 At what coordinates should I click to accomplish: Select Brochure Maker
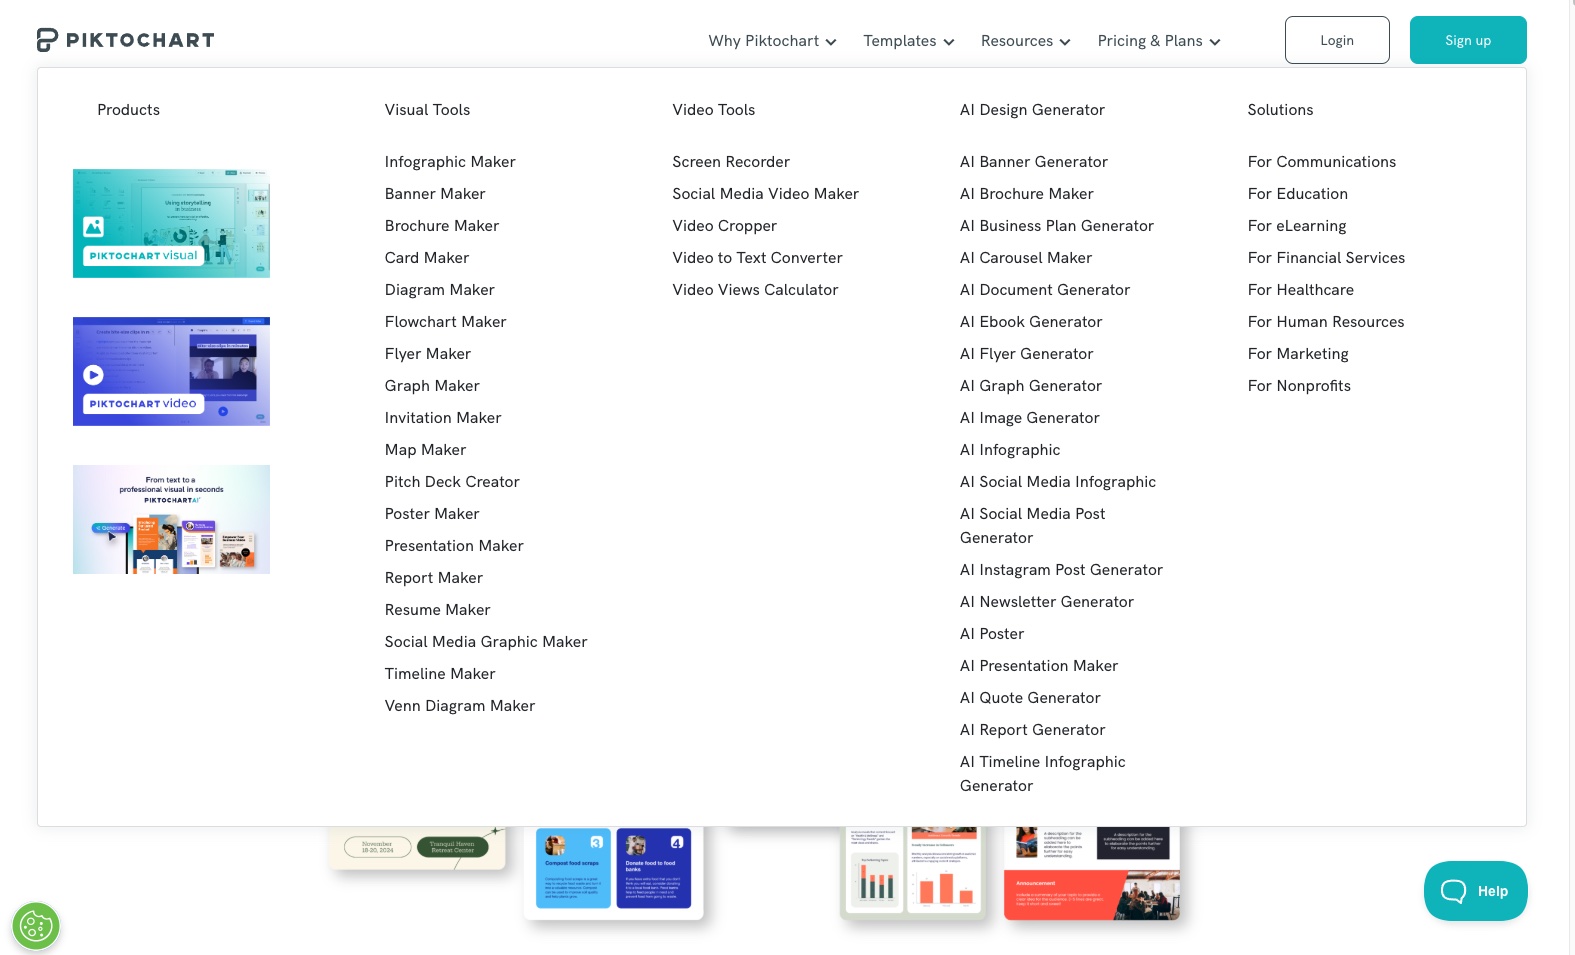point(442,226)
